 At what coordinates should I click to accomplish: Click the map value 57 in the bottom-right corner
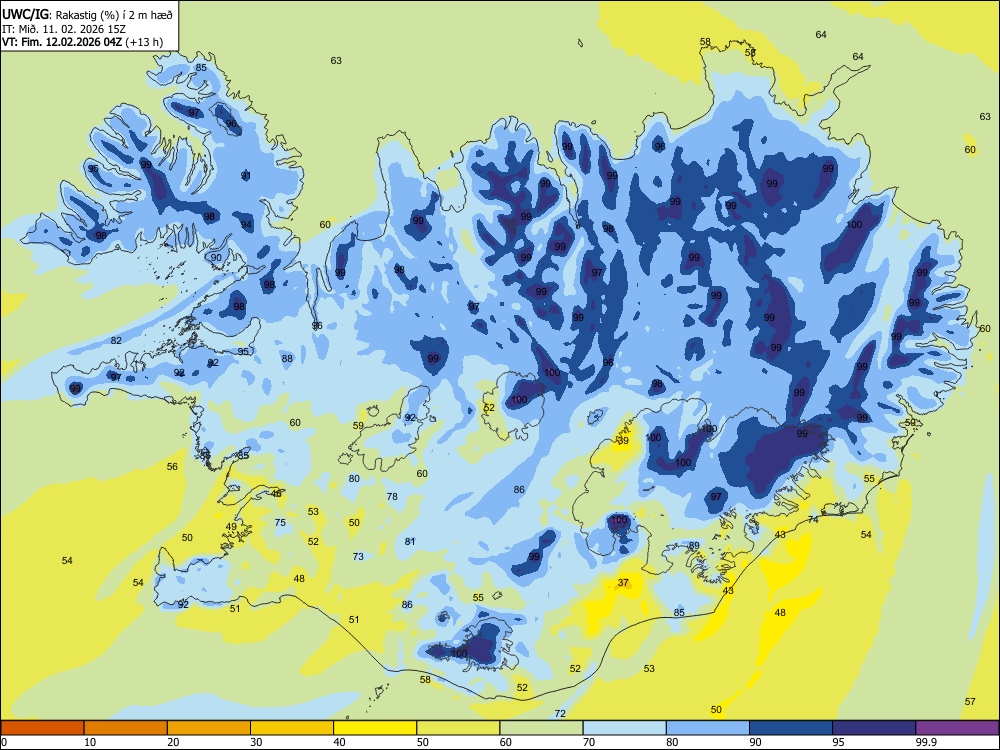pyautogui.click(x=970, y=702)
